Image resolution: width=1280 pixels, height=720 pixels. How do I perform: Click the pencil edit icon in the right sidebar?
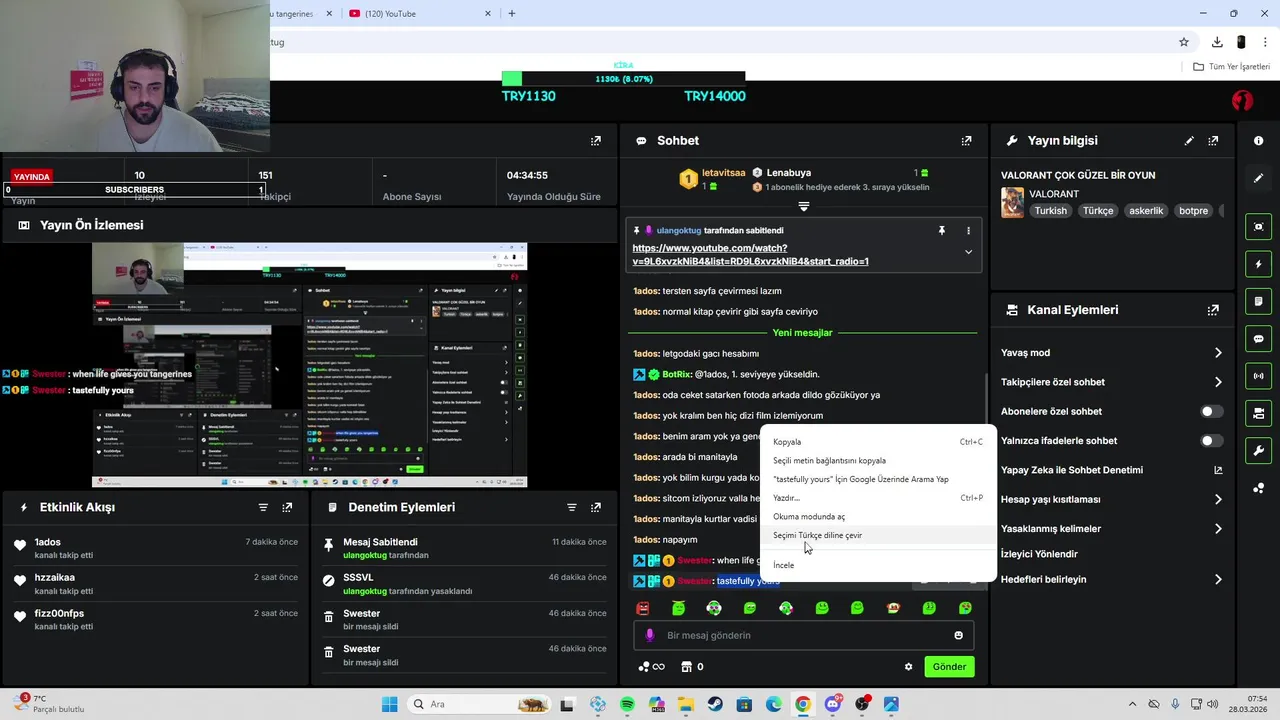[x=1258, y=178]
